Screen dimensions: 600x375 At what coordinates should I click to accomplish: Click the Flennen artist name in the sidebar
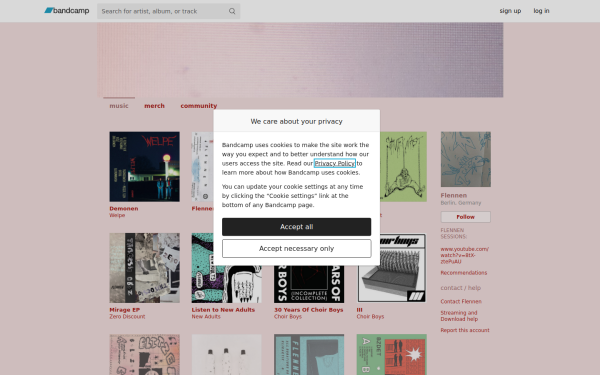point(453,196)
